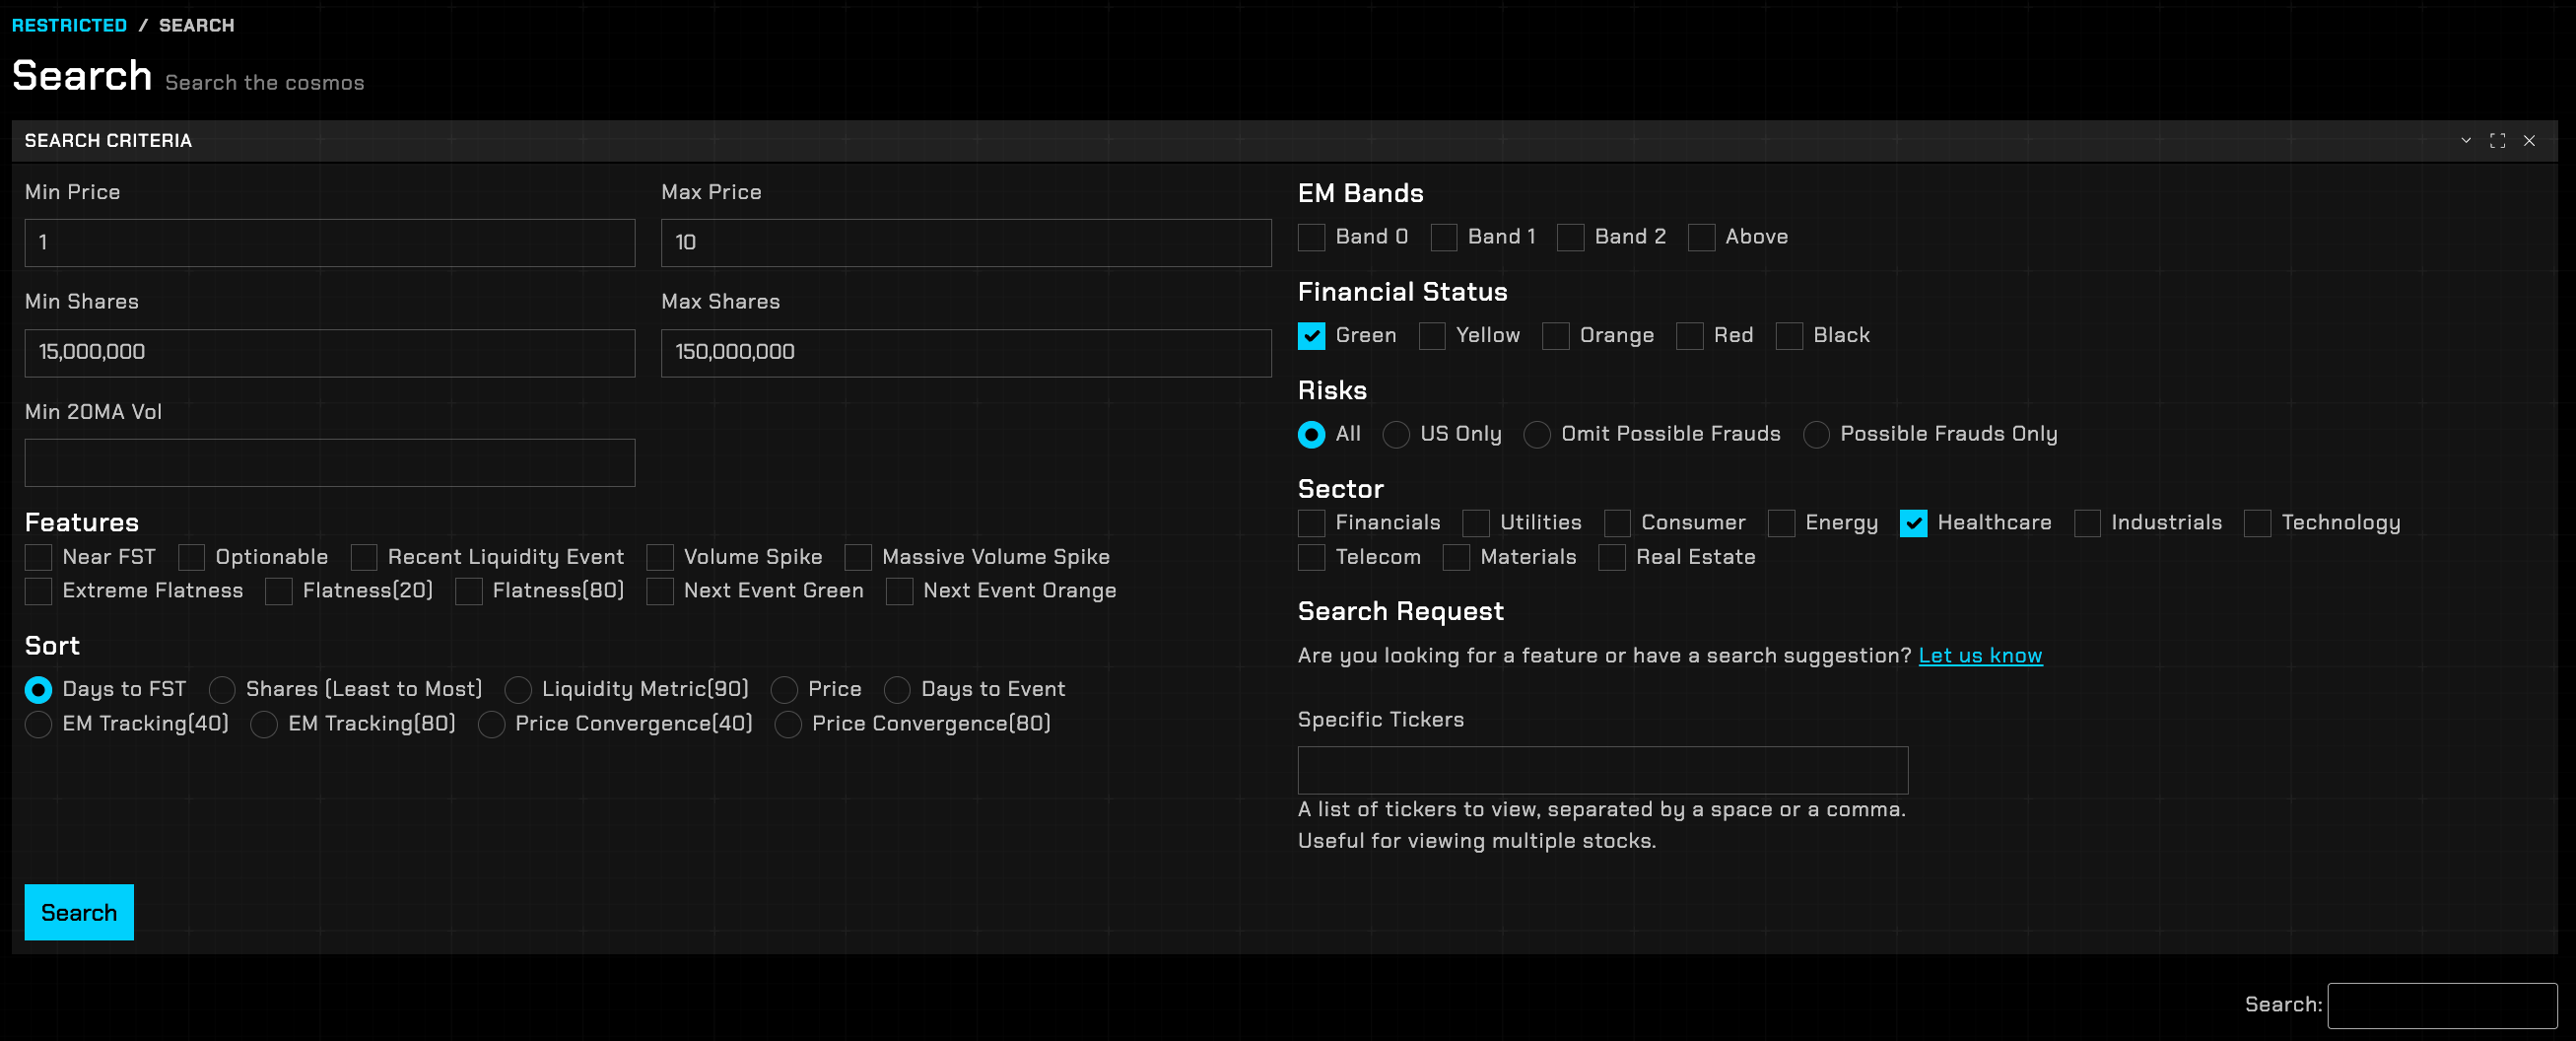The image size is (2576, 1041).
Task: Sort by Shares (Least to Most)
Action: point(222,690)
